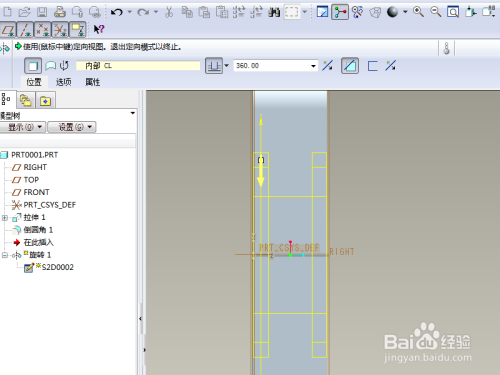Click the zoom out magnifier
Image resolution: width=500 pixels, height=375 pixels.
[435, 12]
